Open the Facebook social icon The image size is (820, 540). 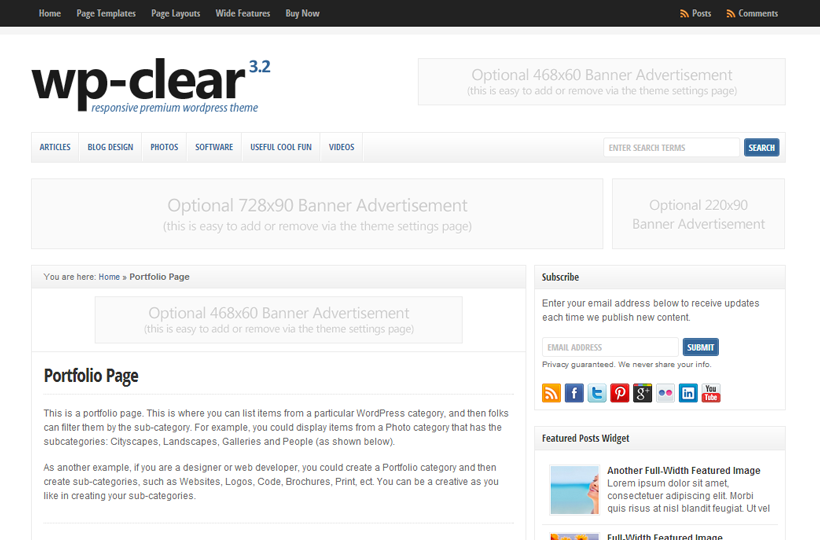coord(574,393)
